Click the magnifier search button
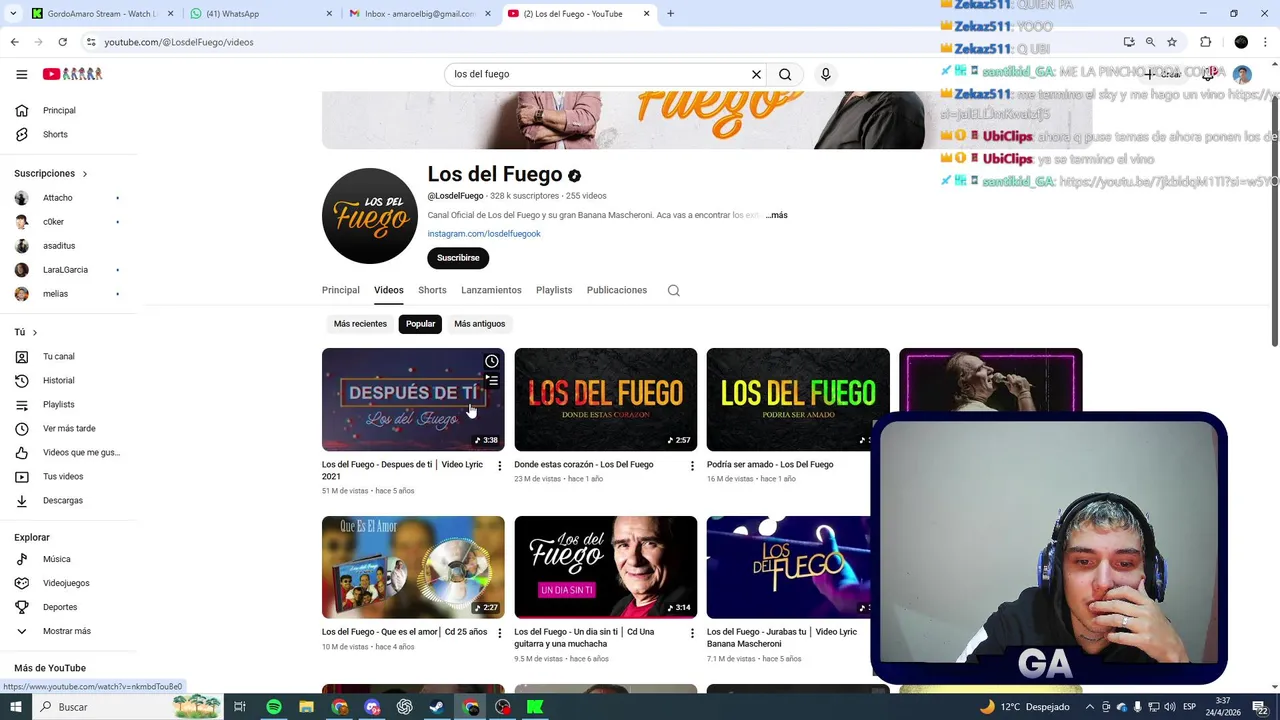 (785, 74)
